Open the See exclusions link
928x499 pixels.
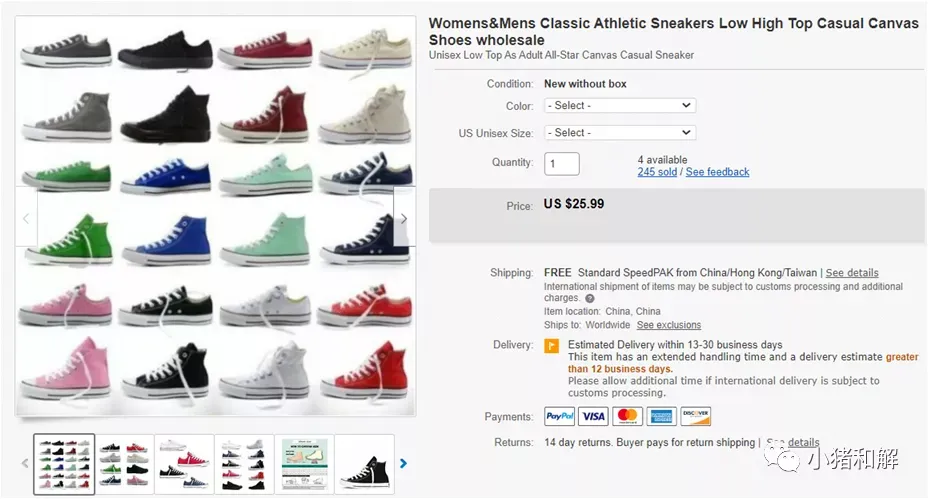click(669, 325)
